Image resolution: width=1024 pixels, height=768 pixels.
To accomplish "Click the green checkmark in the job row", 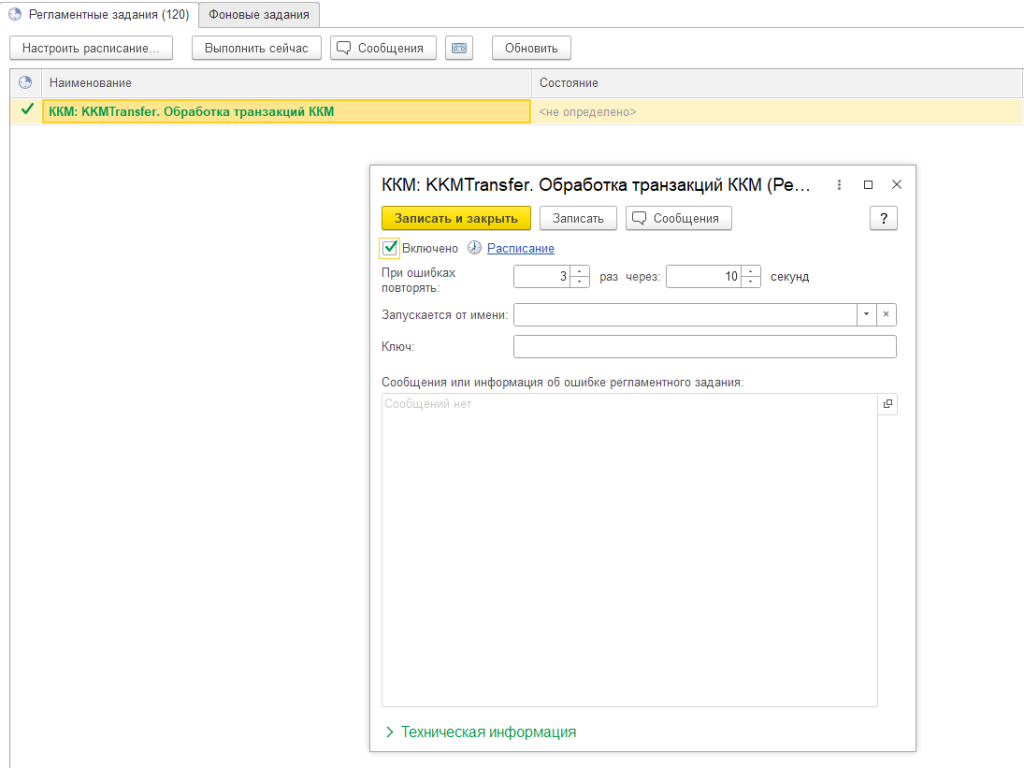I will 27,111.
